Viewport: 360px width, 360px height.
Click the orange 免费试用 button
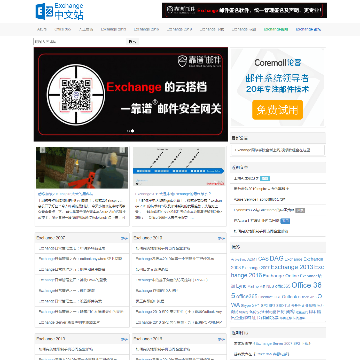pyautogui.click(x=277, y=110)
